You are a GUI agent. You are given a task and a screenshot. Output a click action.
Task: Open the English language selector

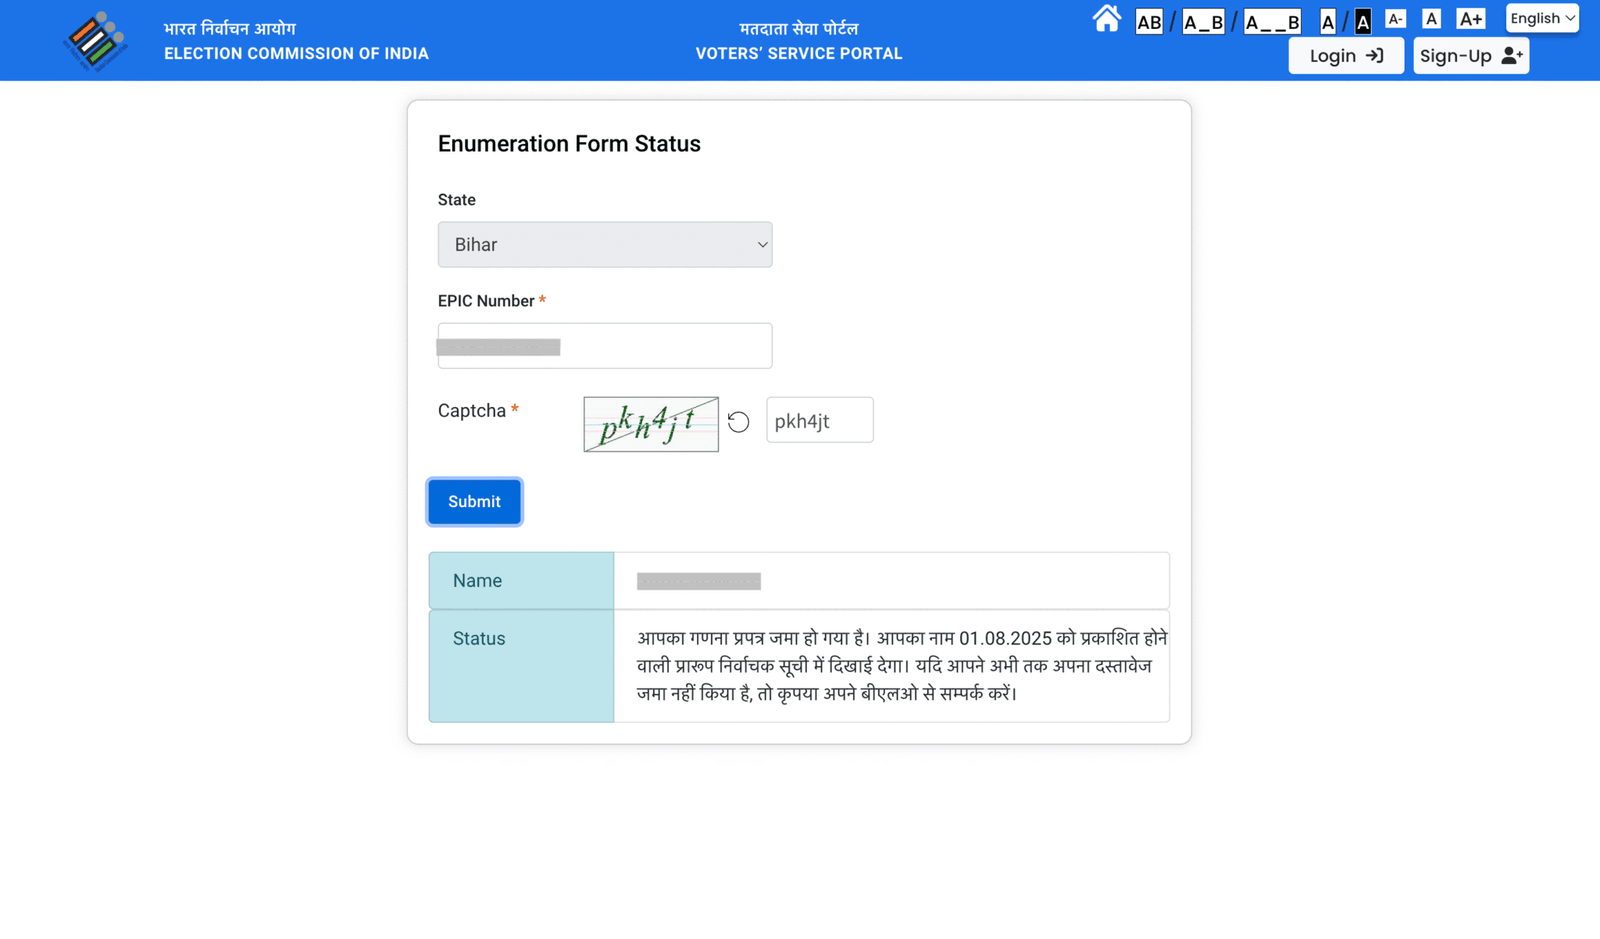point(1542,18)
